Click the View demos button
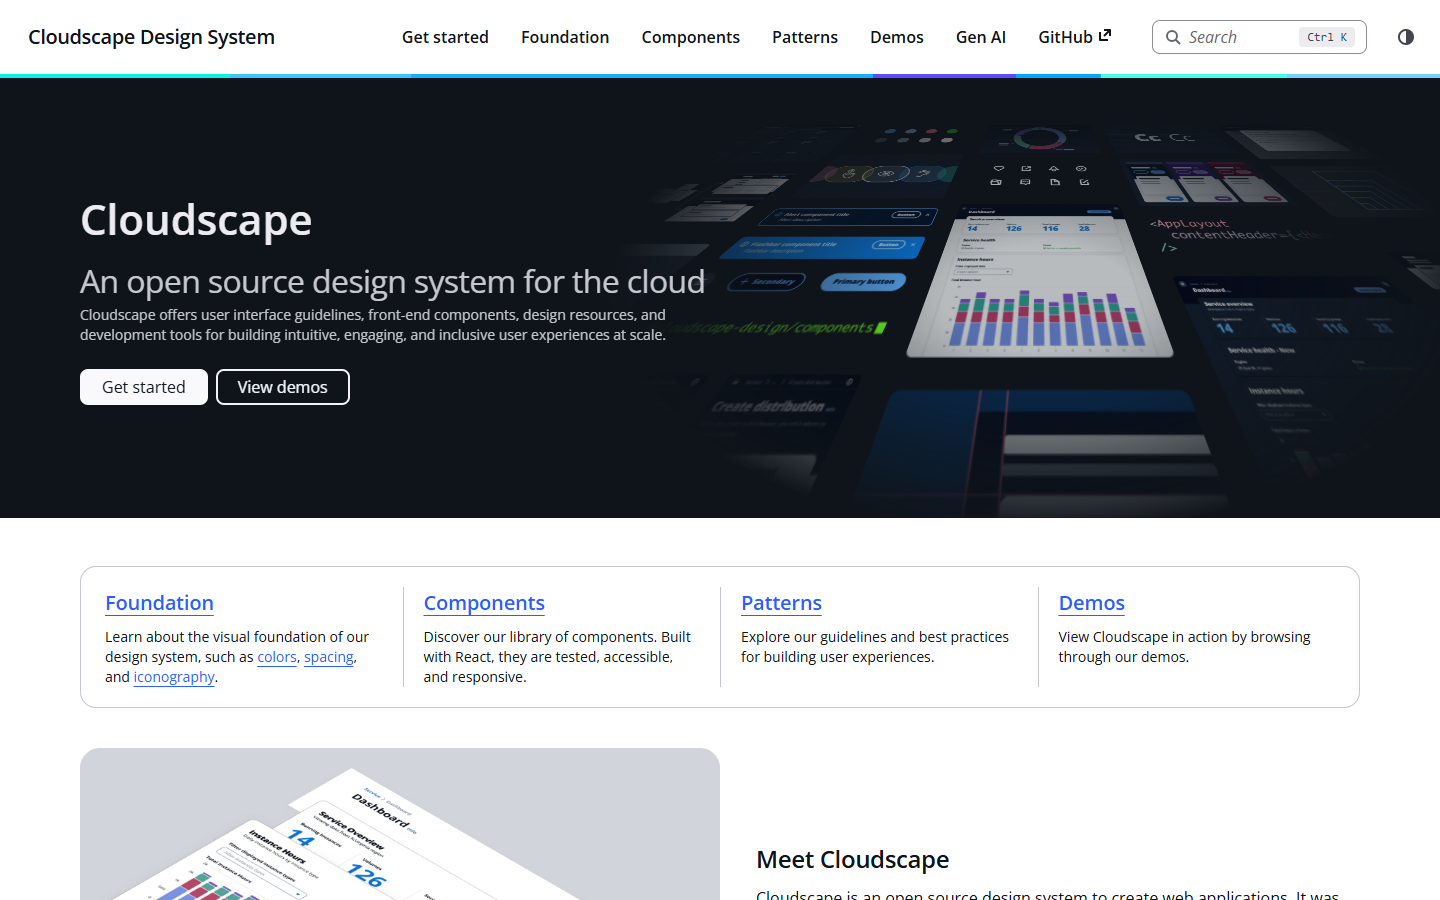This screenshot has width=1440, height=900. pyautogui.click(x=283, y=387)
